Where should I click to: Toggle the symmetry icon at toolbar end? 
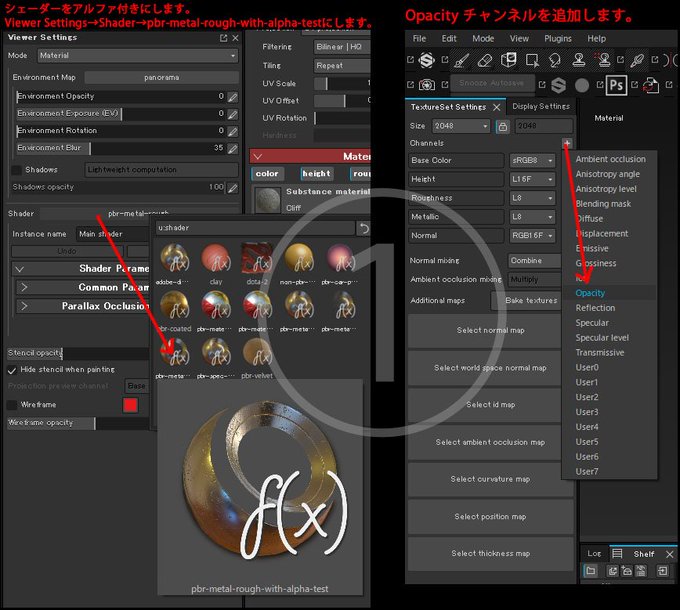pos(670,60)
